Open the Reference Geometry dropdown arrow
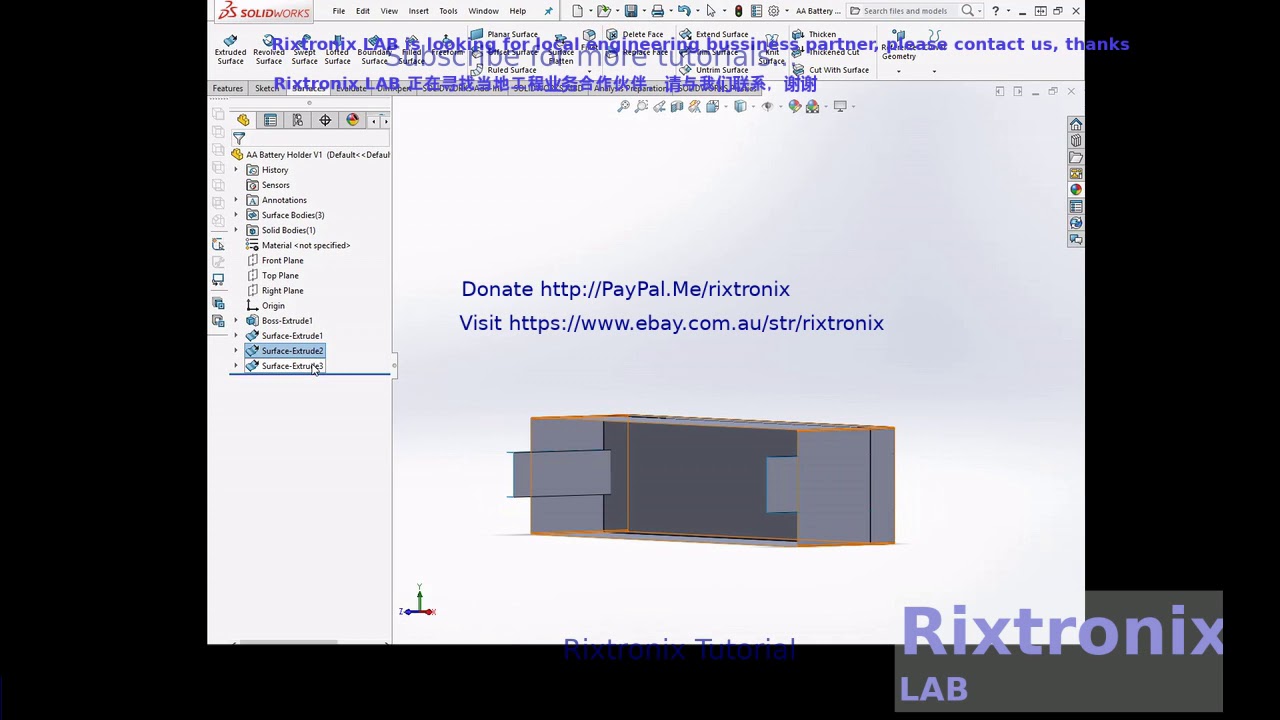The height and width of the screenshot is (720, 1280). pos(898,71)
